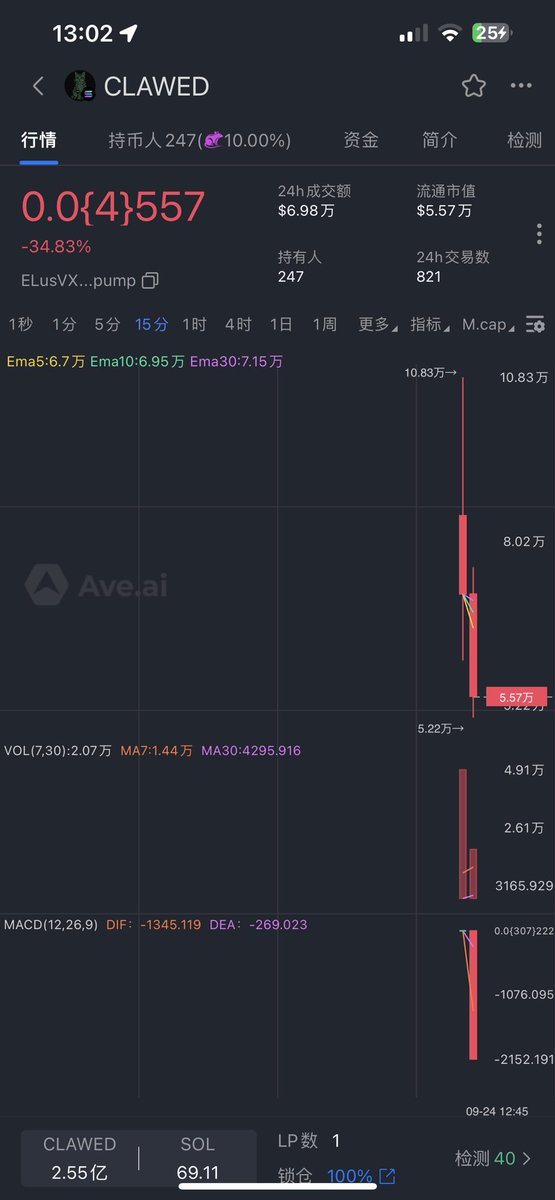This screenshot has width=555, height=1200.
Task: Expand the M.cap display dropdown
Action: coord(488,324)
